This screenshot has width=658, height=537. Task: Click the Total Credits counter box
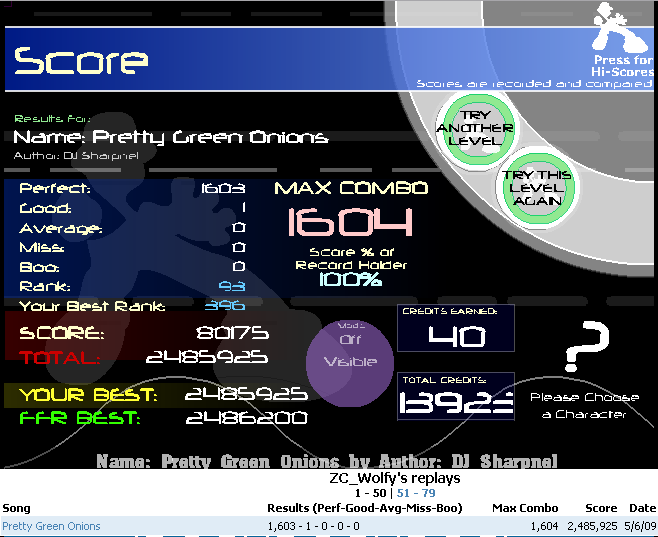[x=456, y=397]
